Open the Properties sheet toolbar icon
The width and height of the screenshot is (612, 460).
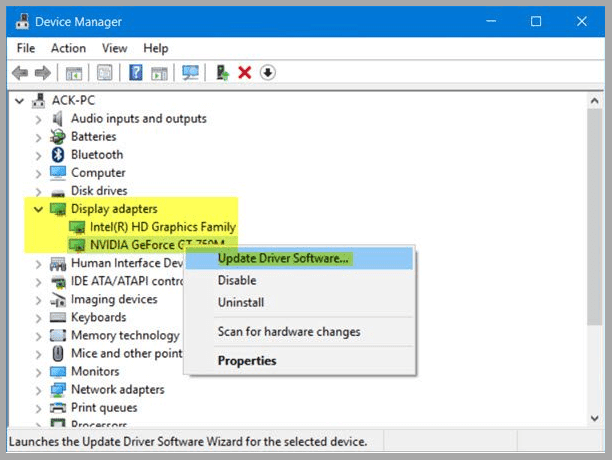point(104,73)
